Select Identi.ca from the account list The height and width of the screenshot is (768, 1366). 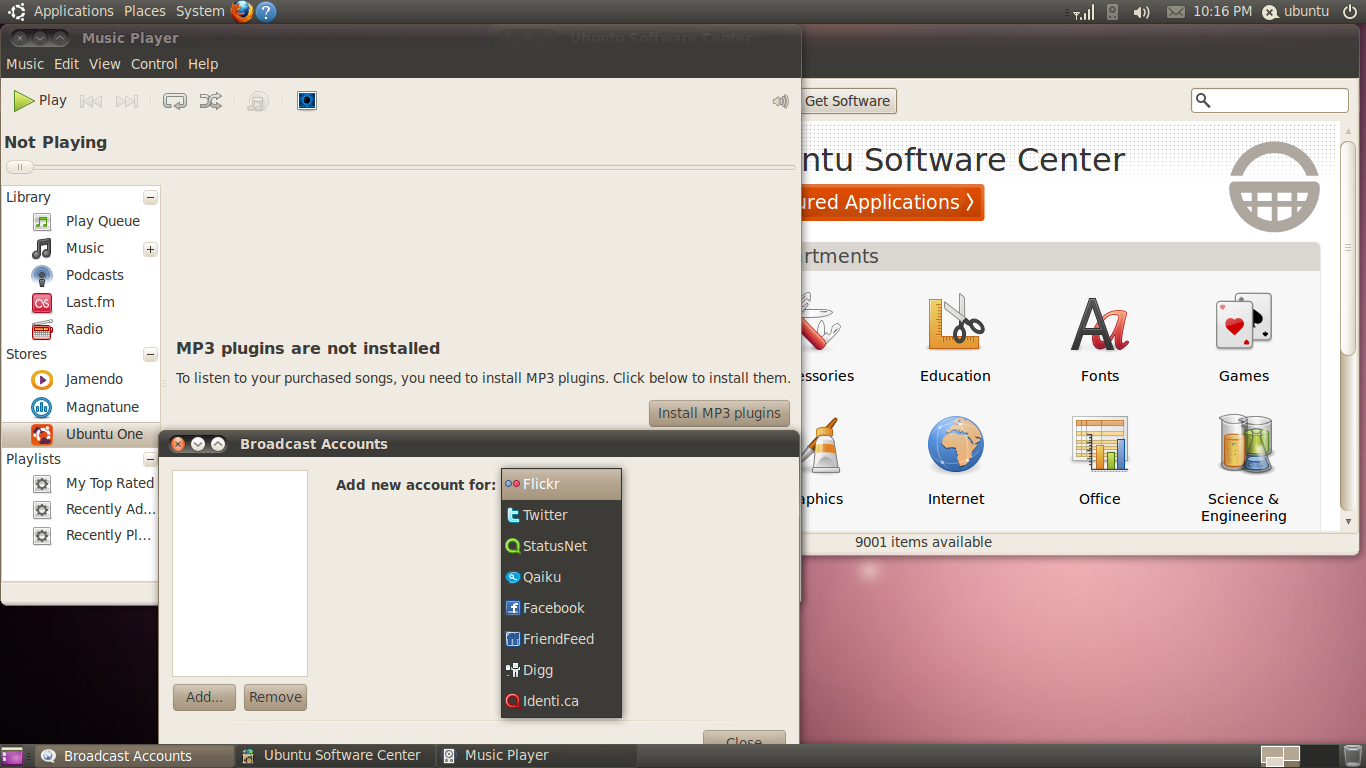click(561, 701)
